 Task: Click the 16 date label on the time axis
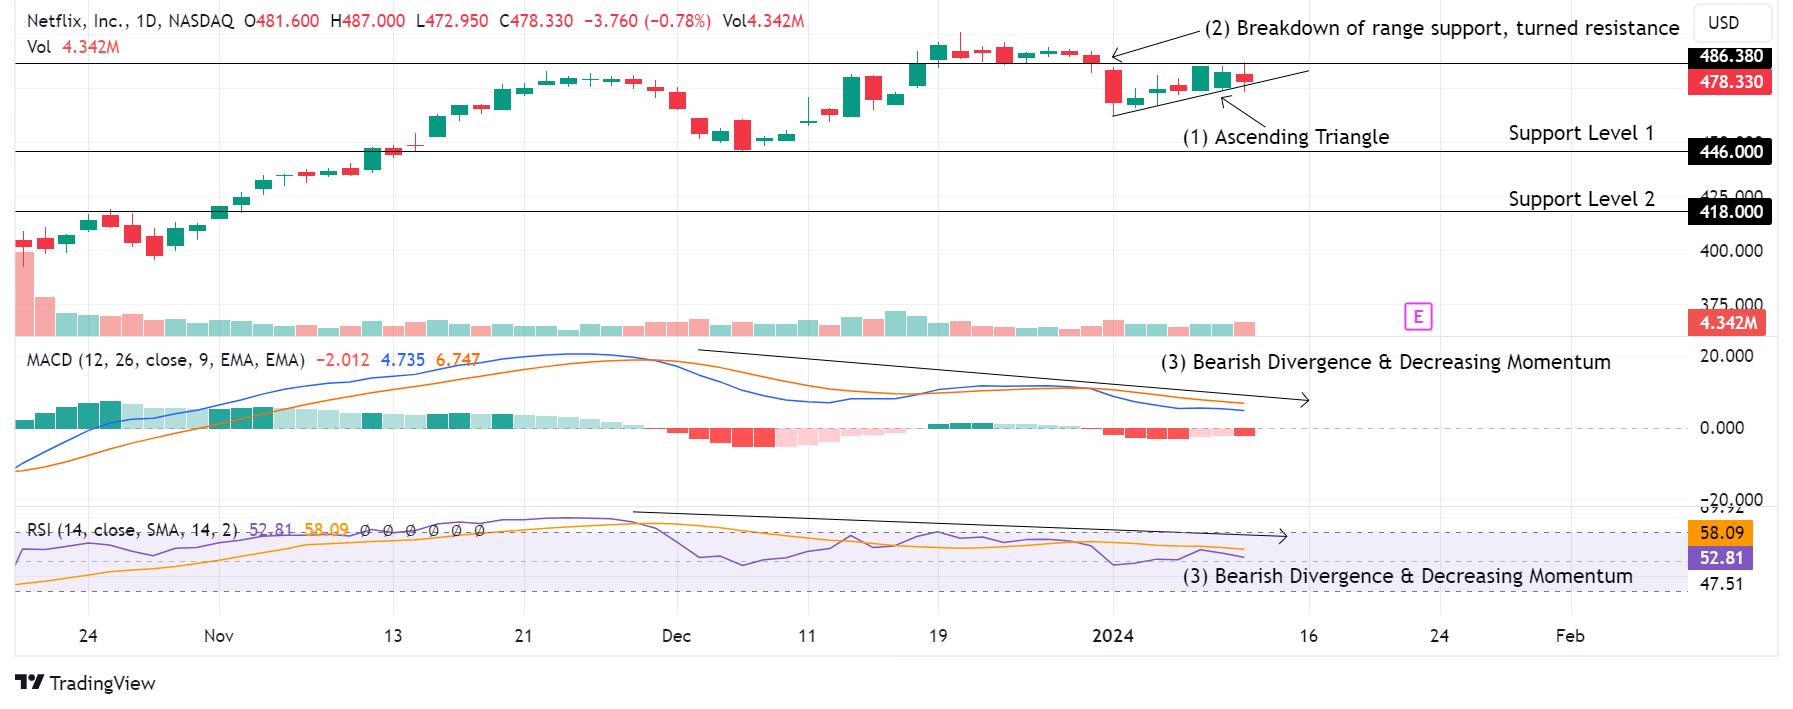click(1309, 636)
